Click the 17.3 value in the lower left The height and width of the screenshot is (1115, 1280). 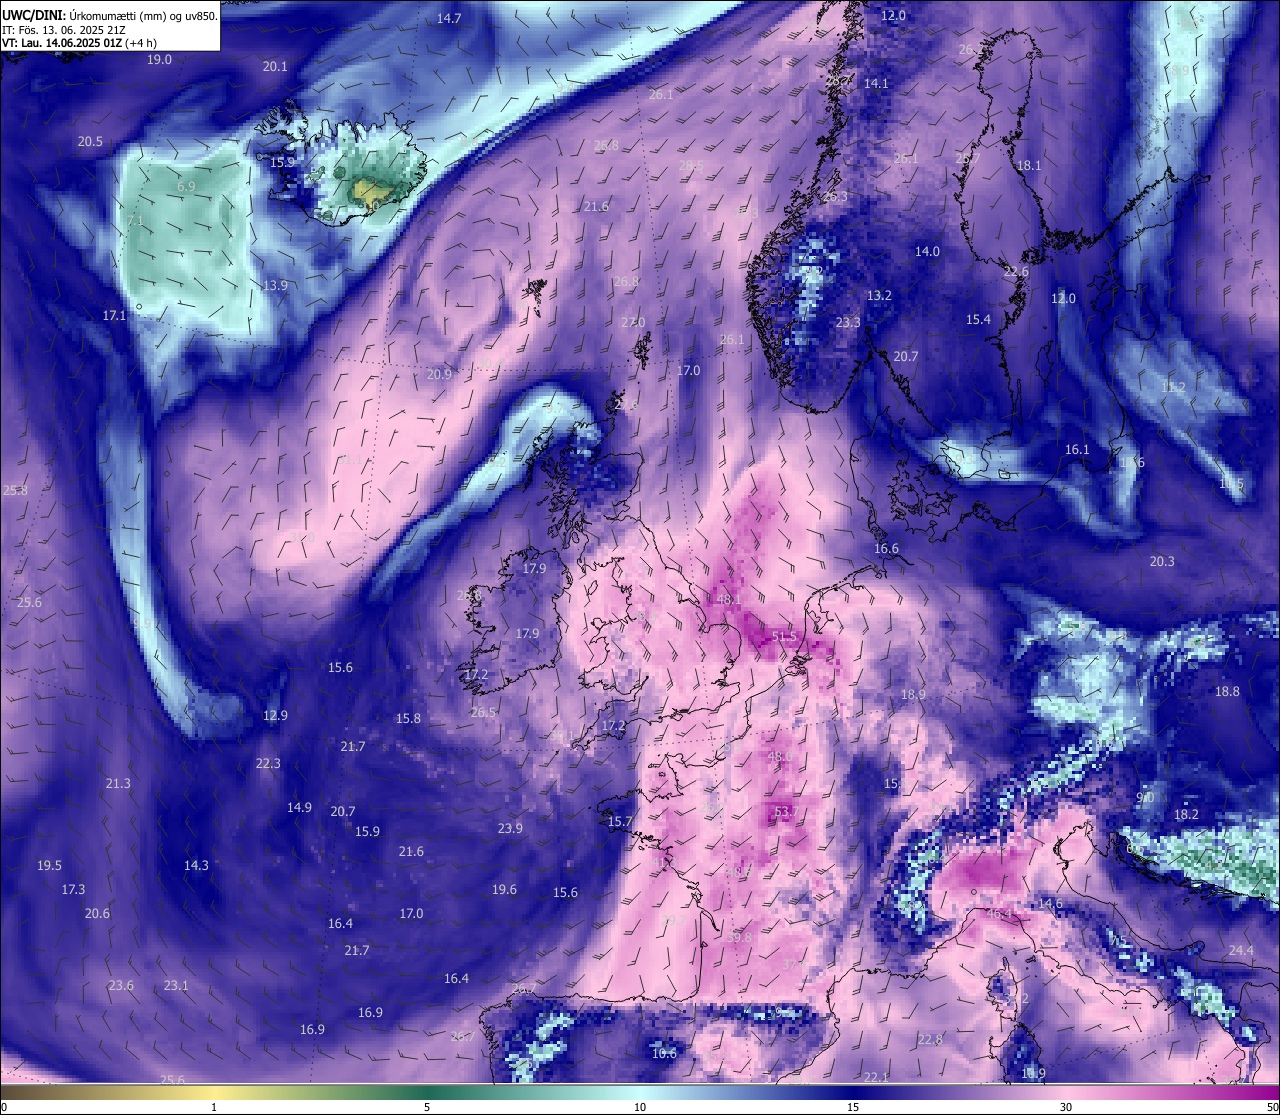(x=73, y=890)
